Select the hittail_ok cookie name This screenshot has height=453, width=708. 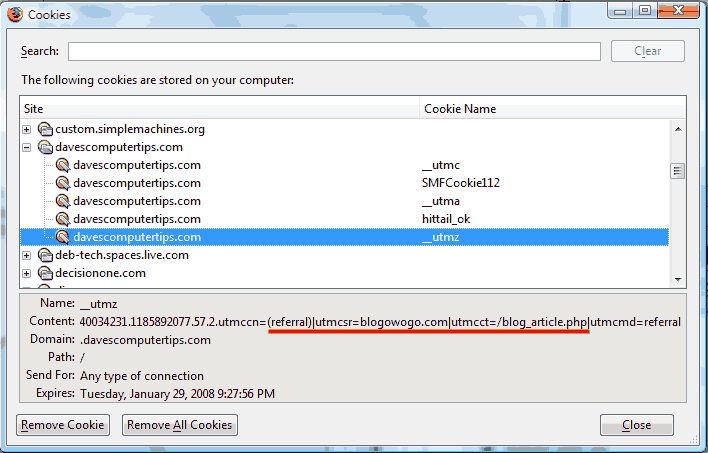tap(446, 219)
